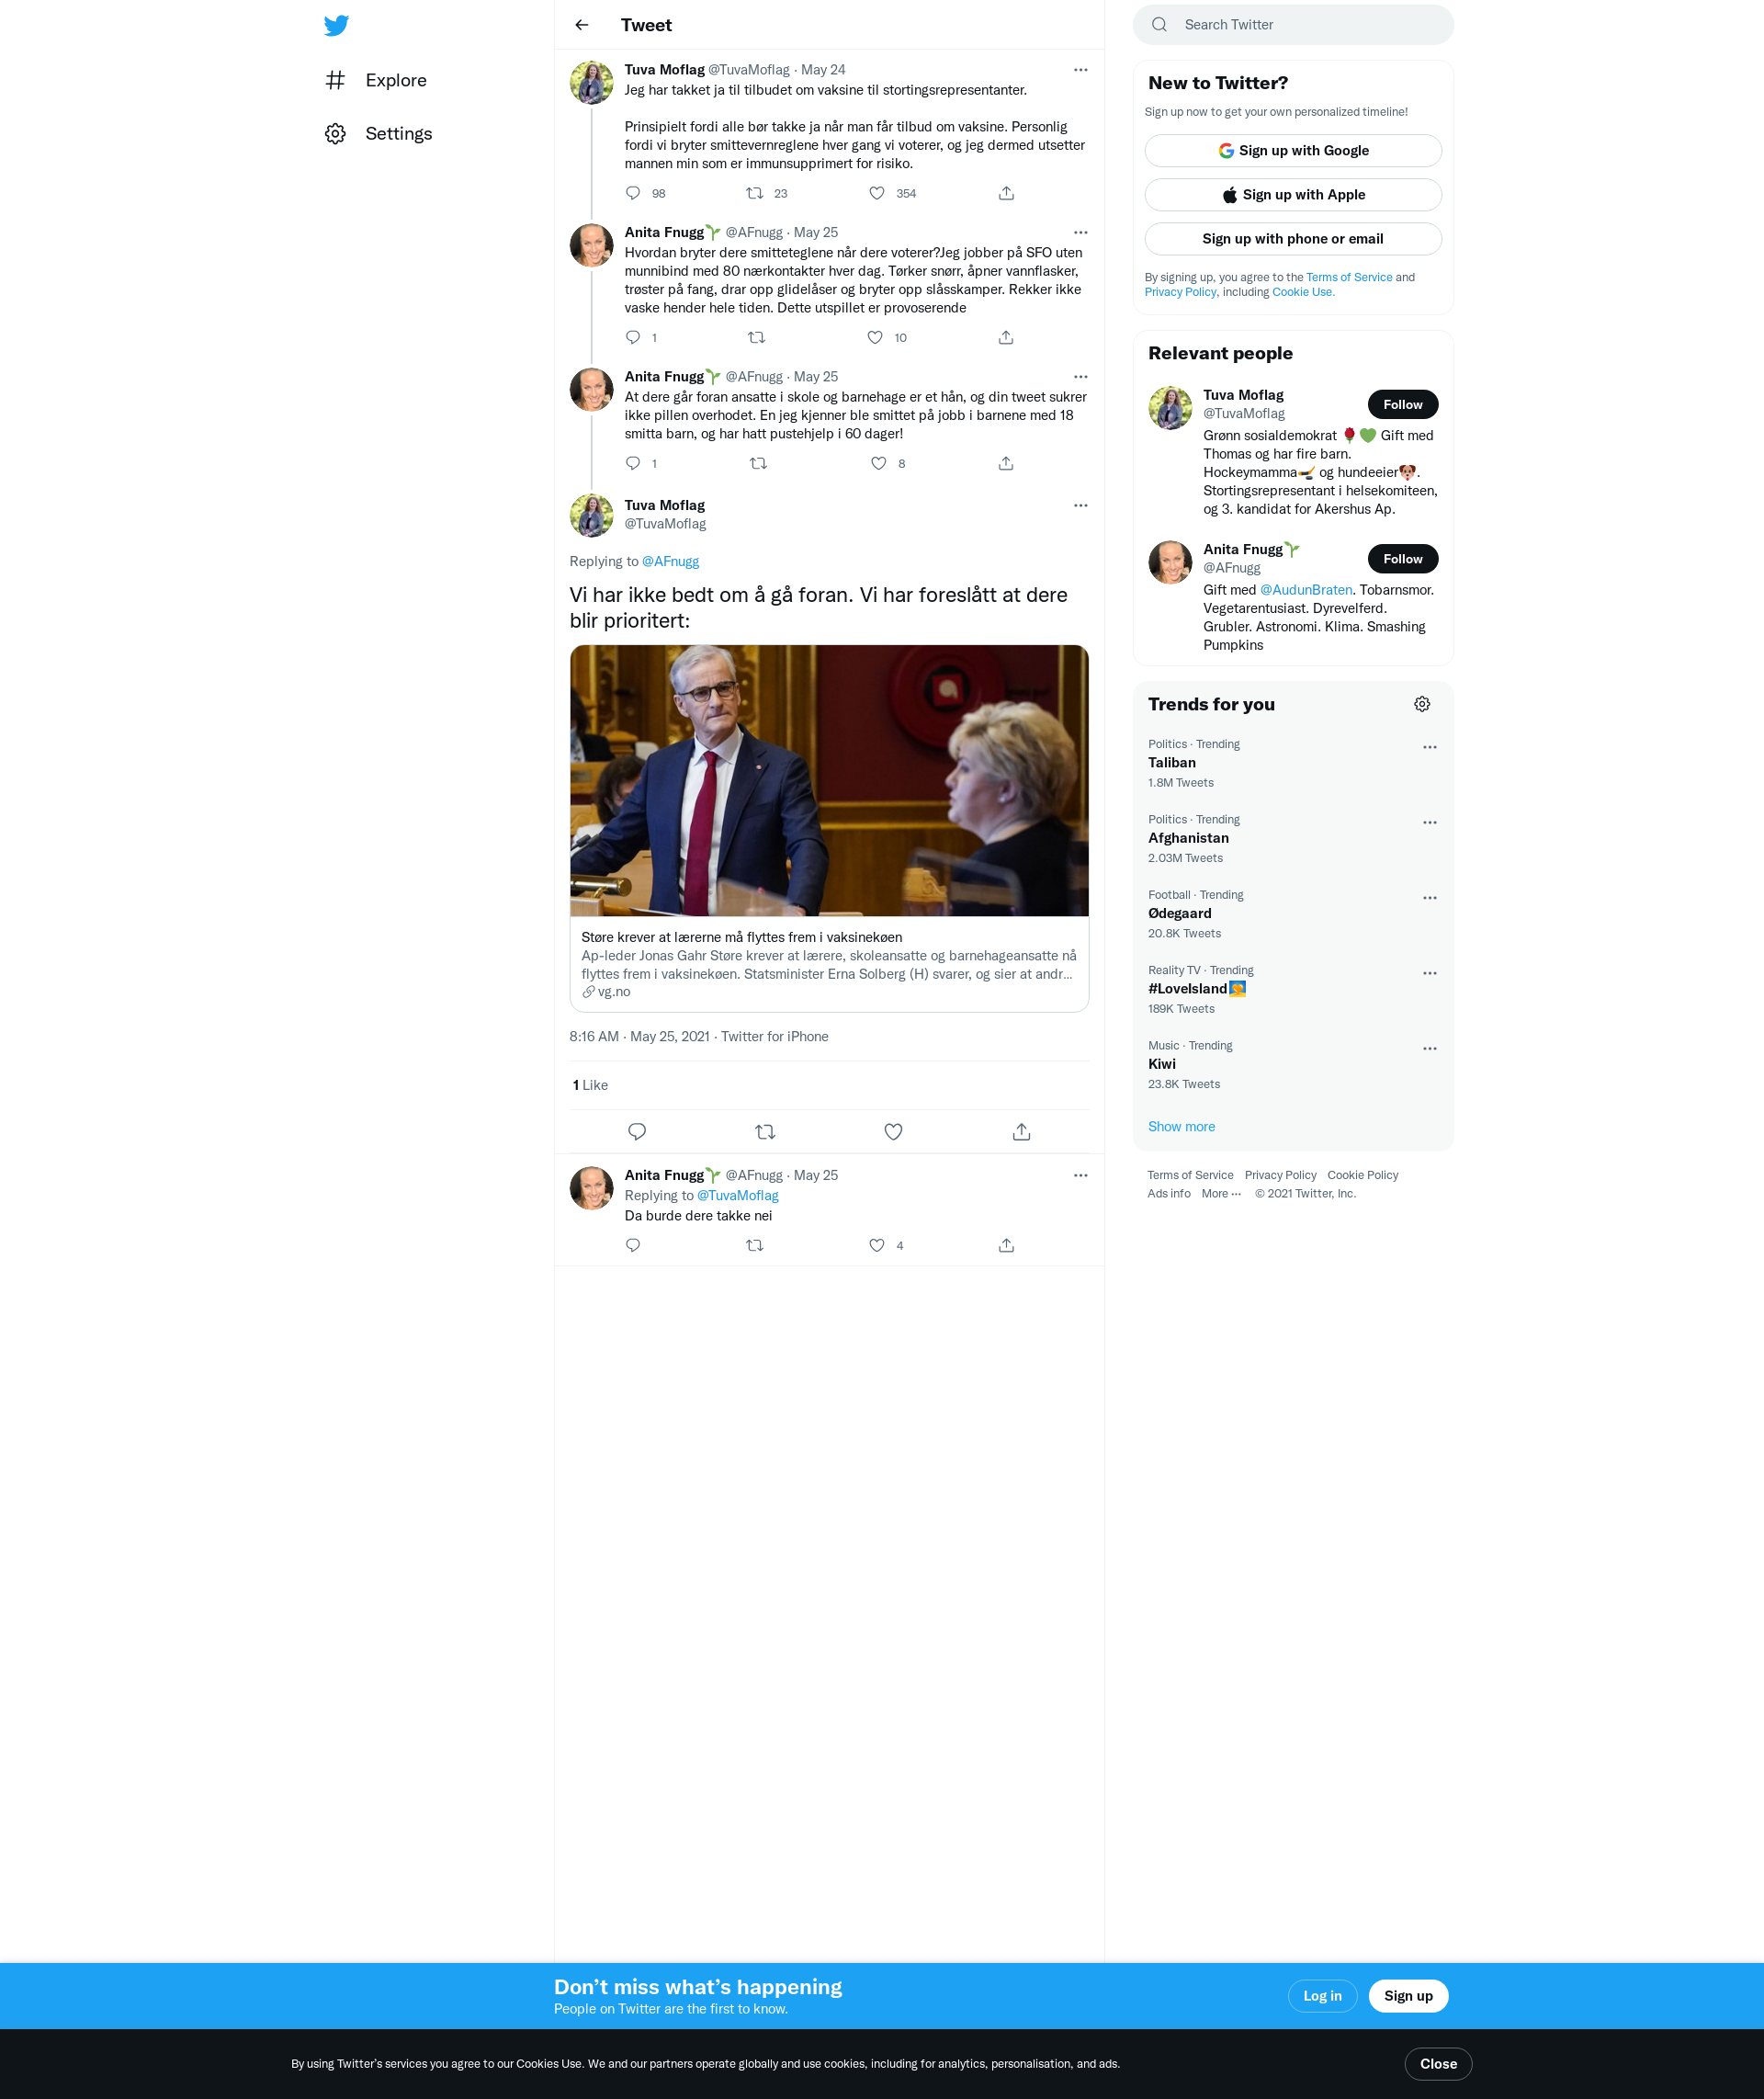
Task: Open the vg.no article card image
Action: point(828,780)
